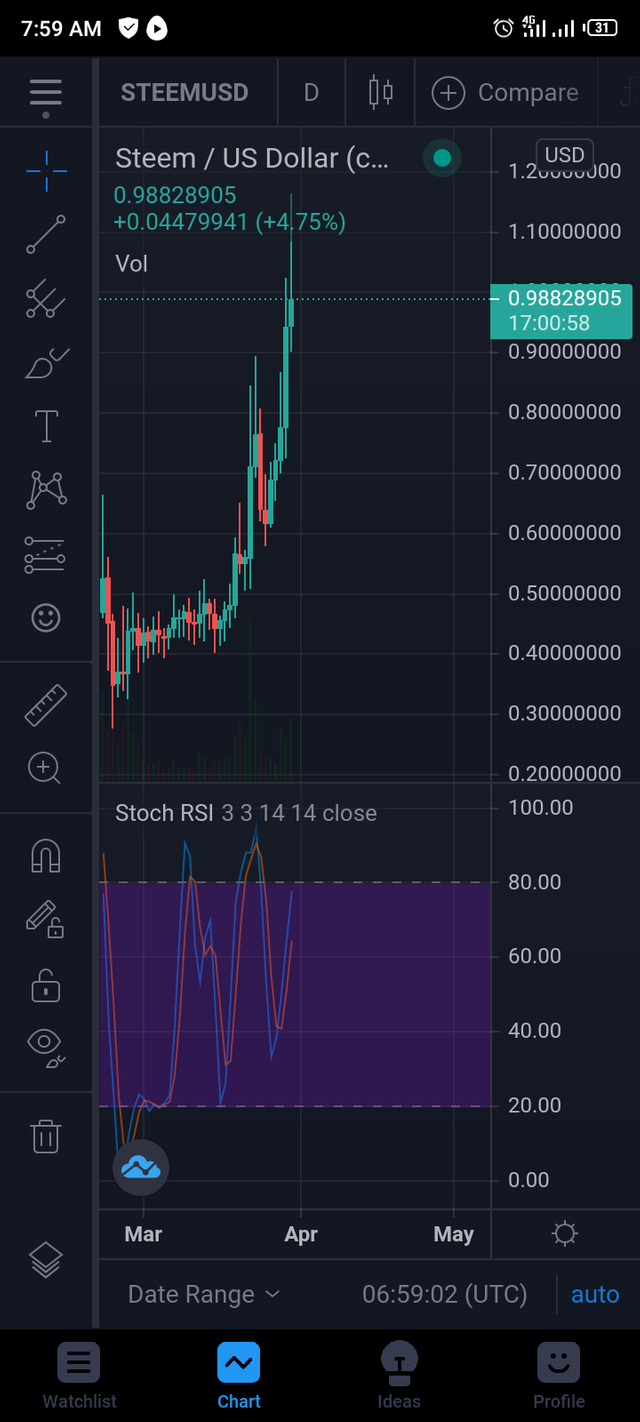This screenshot has height=1422, width=640.
Task: Hide all drawings with eye icon
Action: pyautogui.click(x=46, y=1045)
